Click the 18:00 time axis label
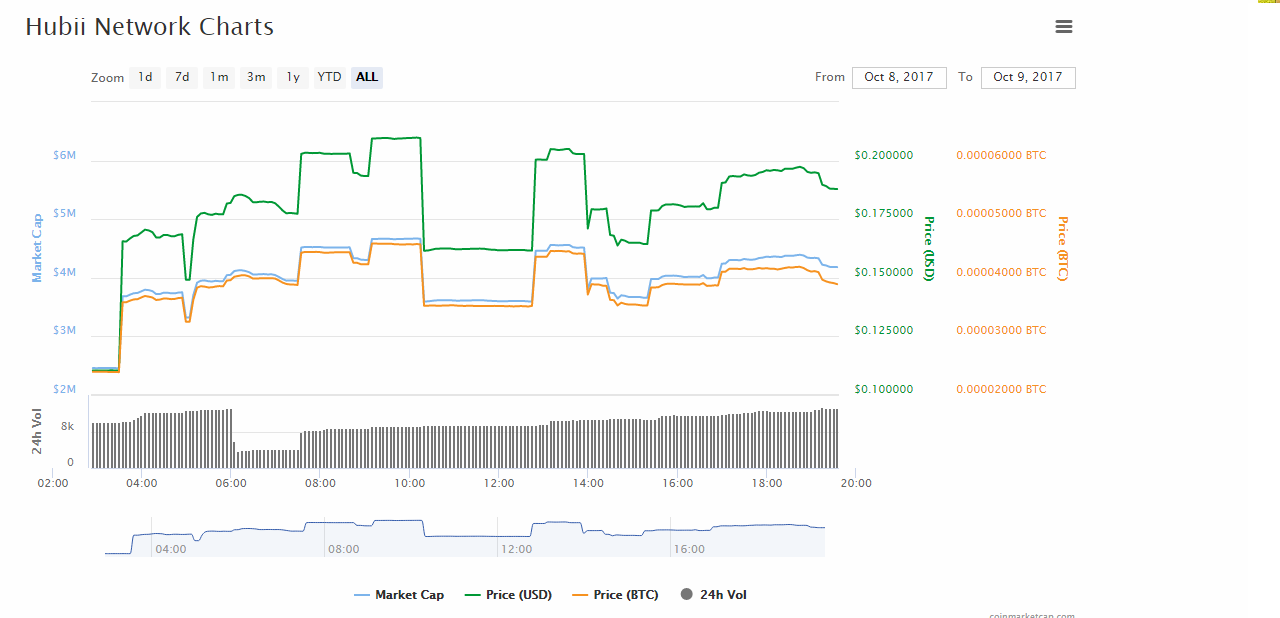 (767, 483)
